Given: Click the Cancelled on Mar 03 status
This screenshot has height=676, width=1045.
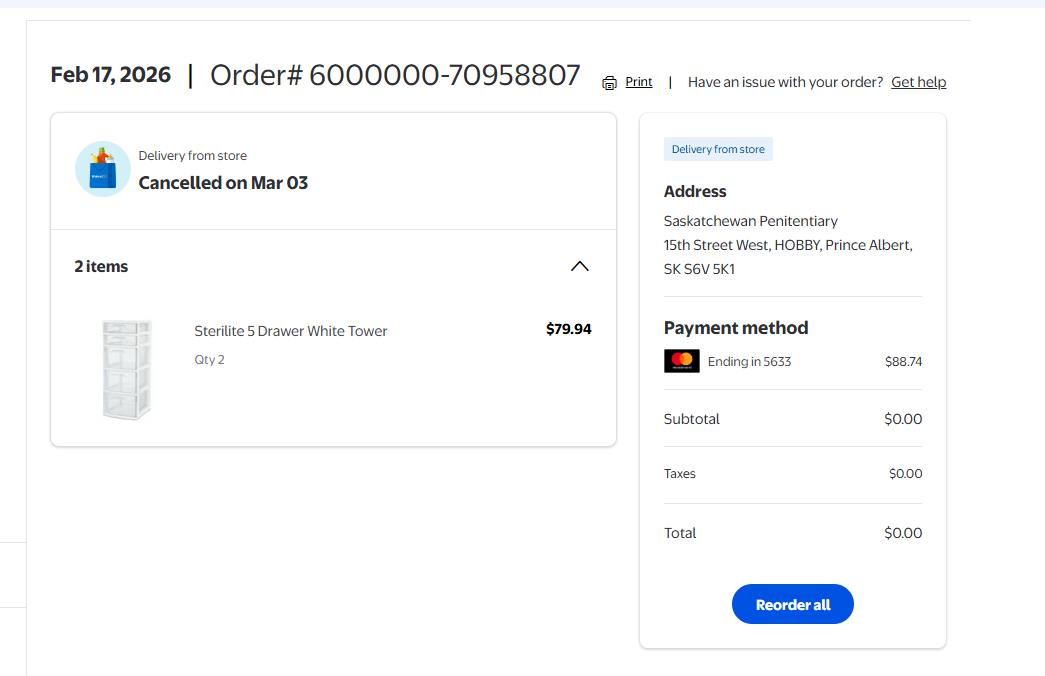Looking at the screenshot, I should (x=223, y=183).
